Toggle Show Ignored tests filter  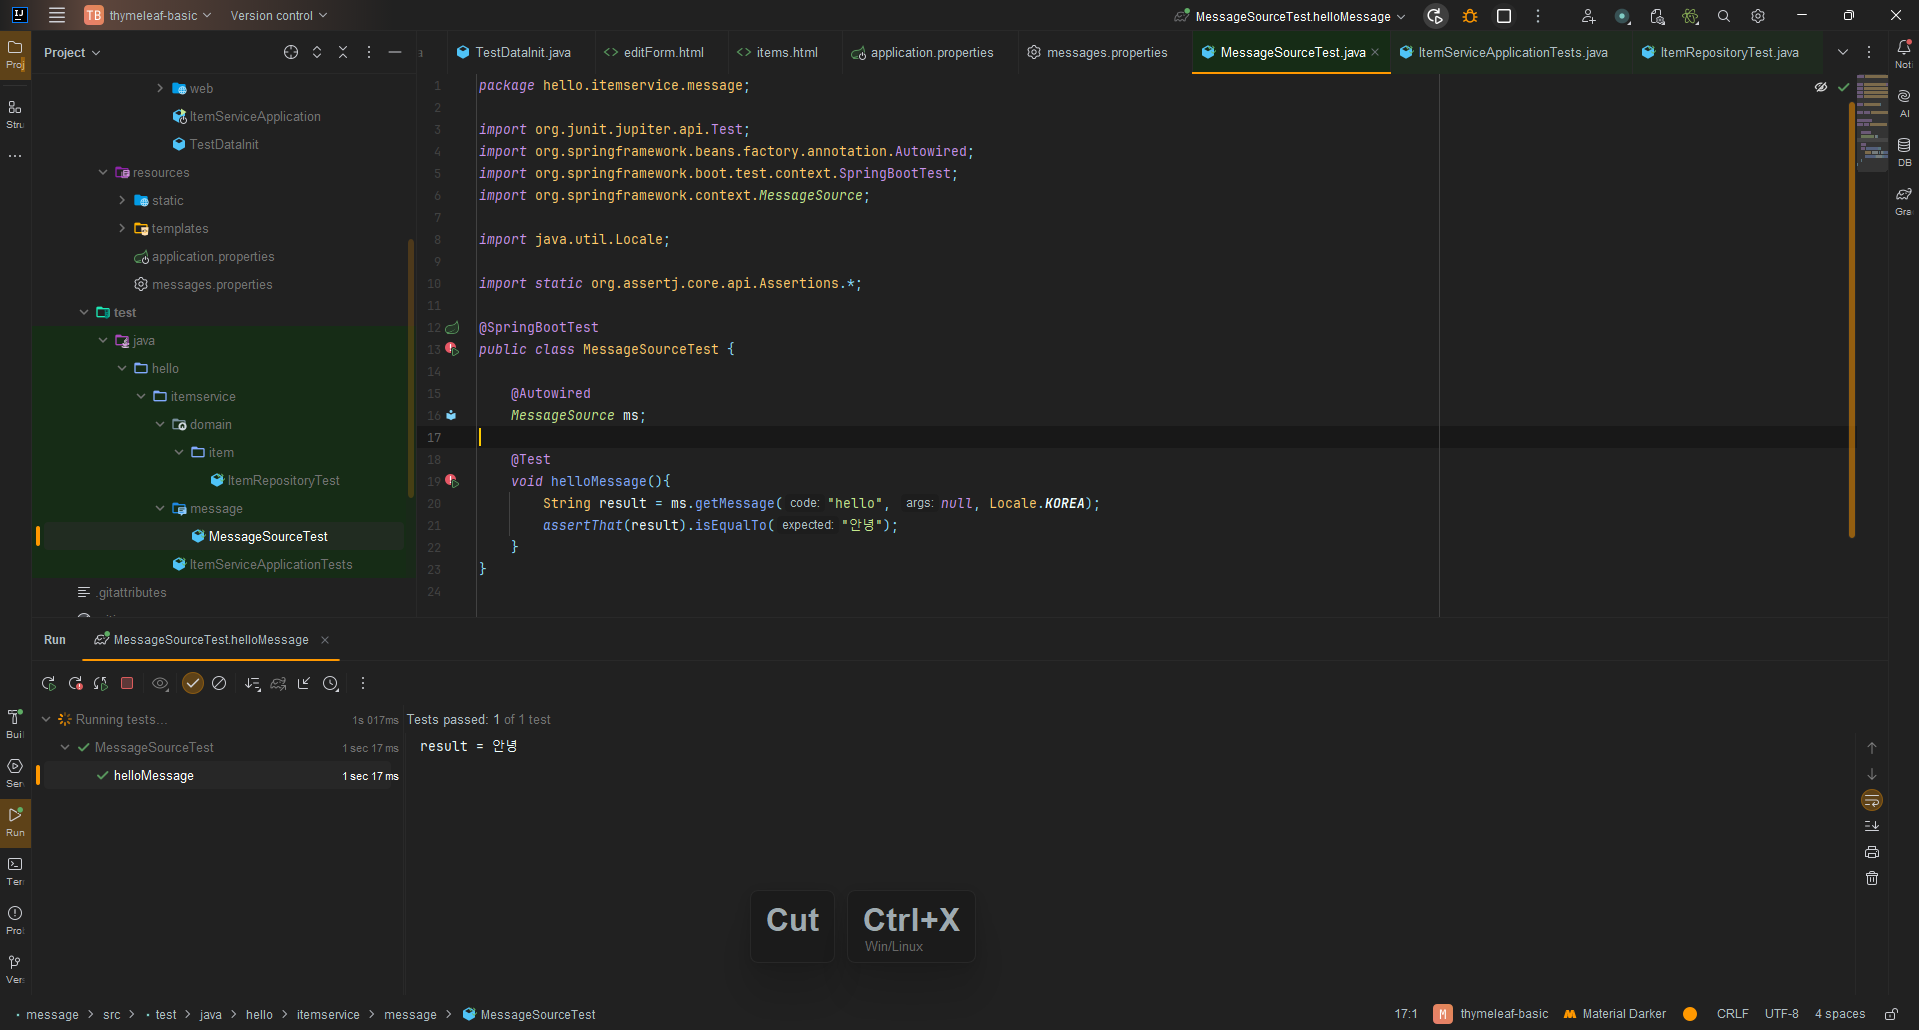219,684
